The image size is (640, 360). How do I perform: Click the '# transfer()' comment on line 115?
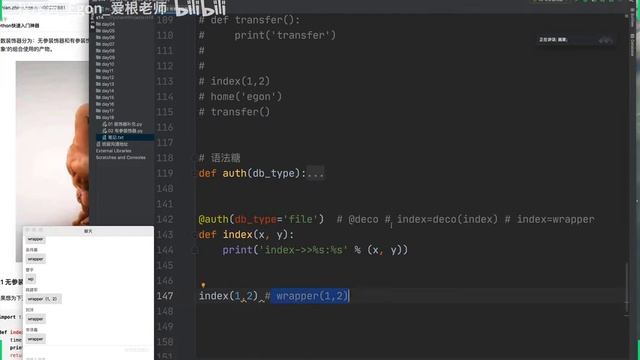(234, 112)
